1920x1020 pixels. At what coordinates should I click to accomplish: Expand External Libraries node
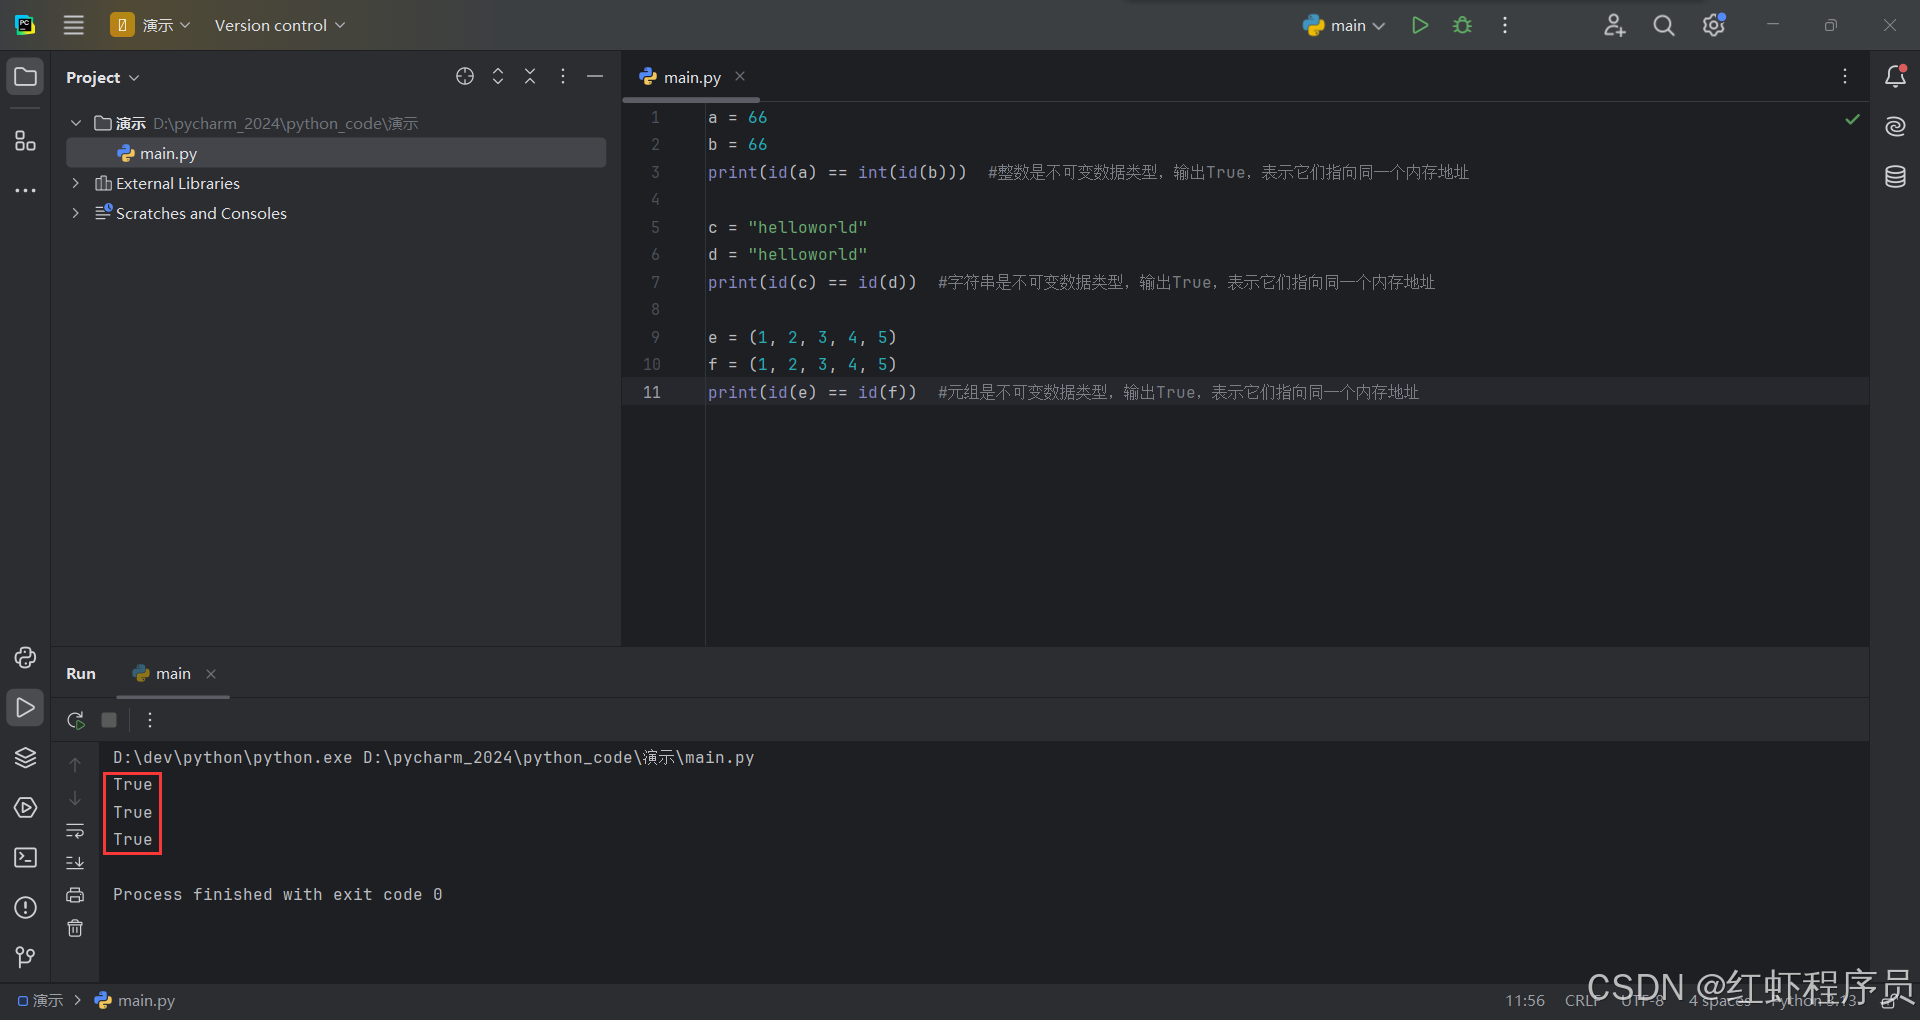[x=76, y=183]
